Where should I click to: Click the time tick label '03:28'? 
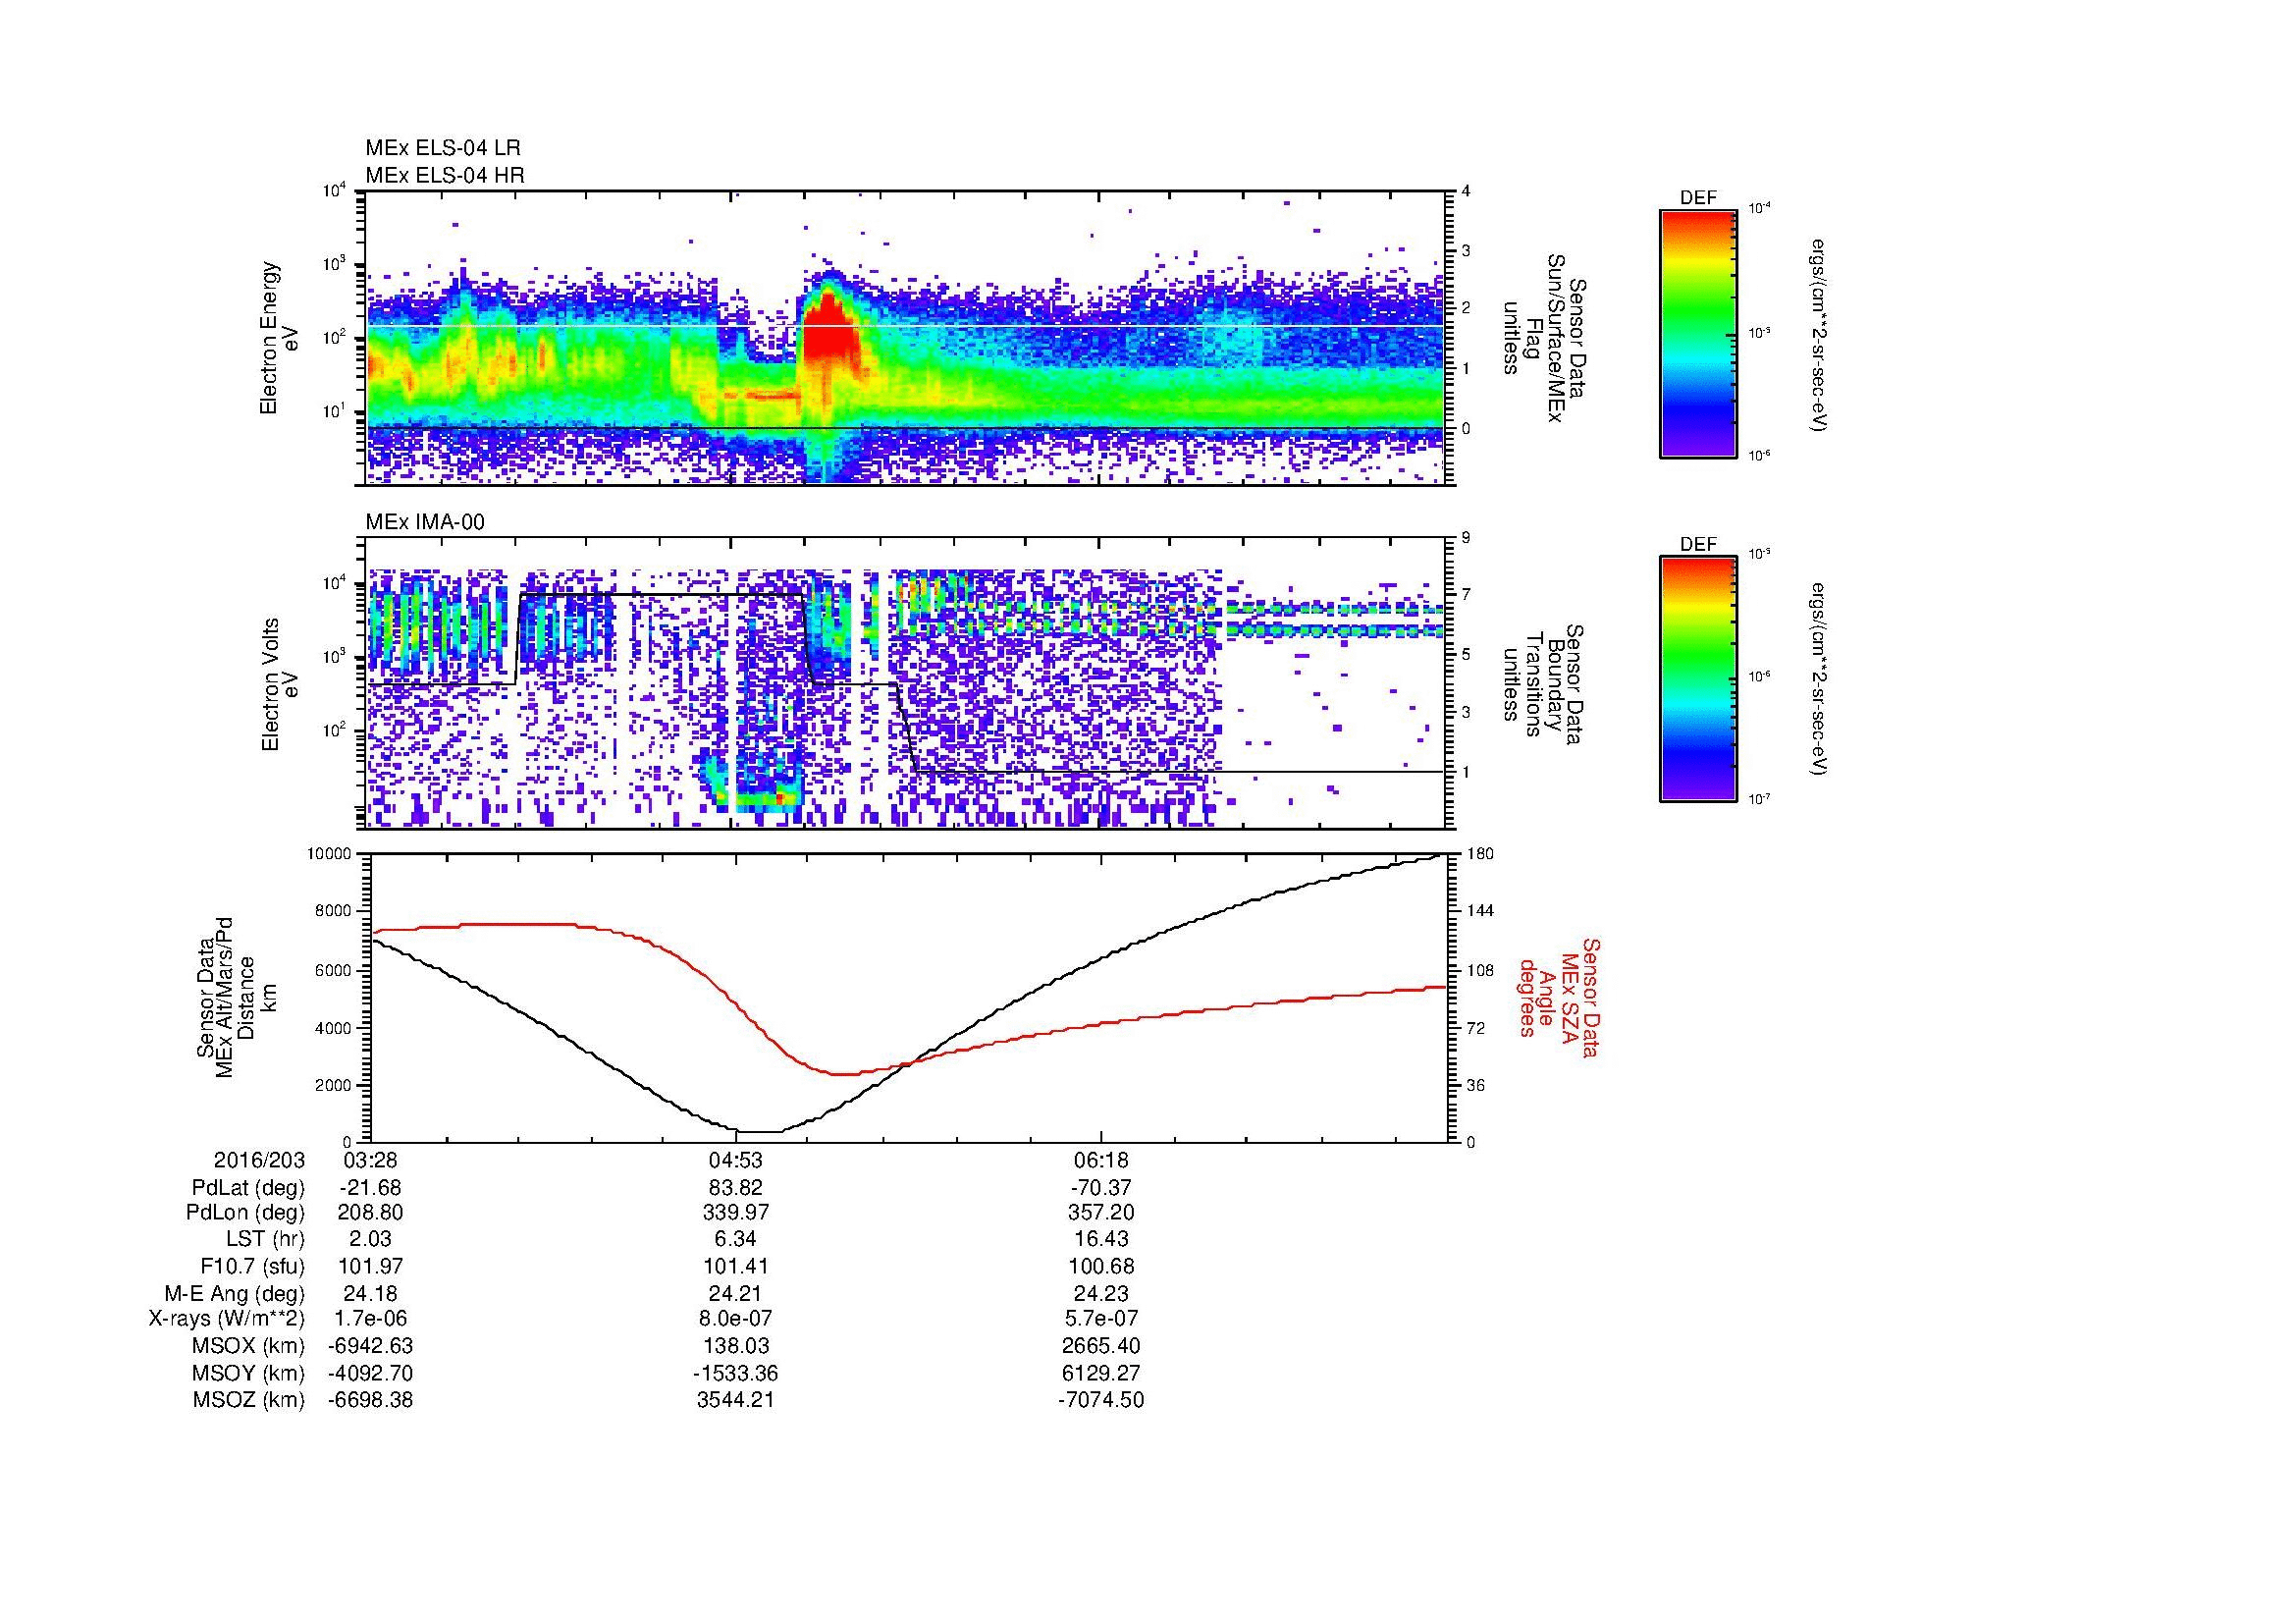coord(371,1160)
